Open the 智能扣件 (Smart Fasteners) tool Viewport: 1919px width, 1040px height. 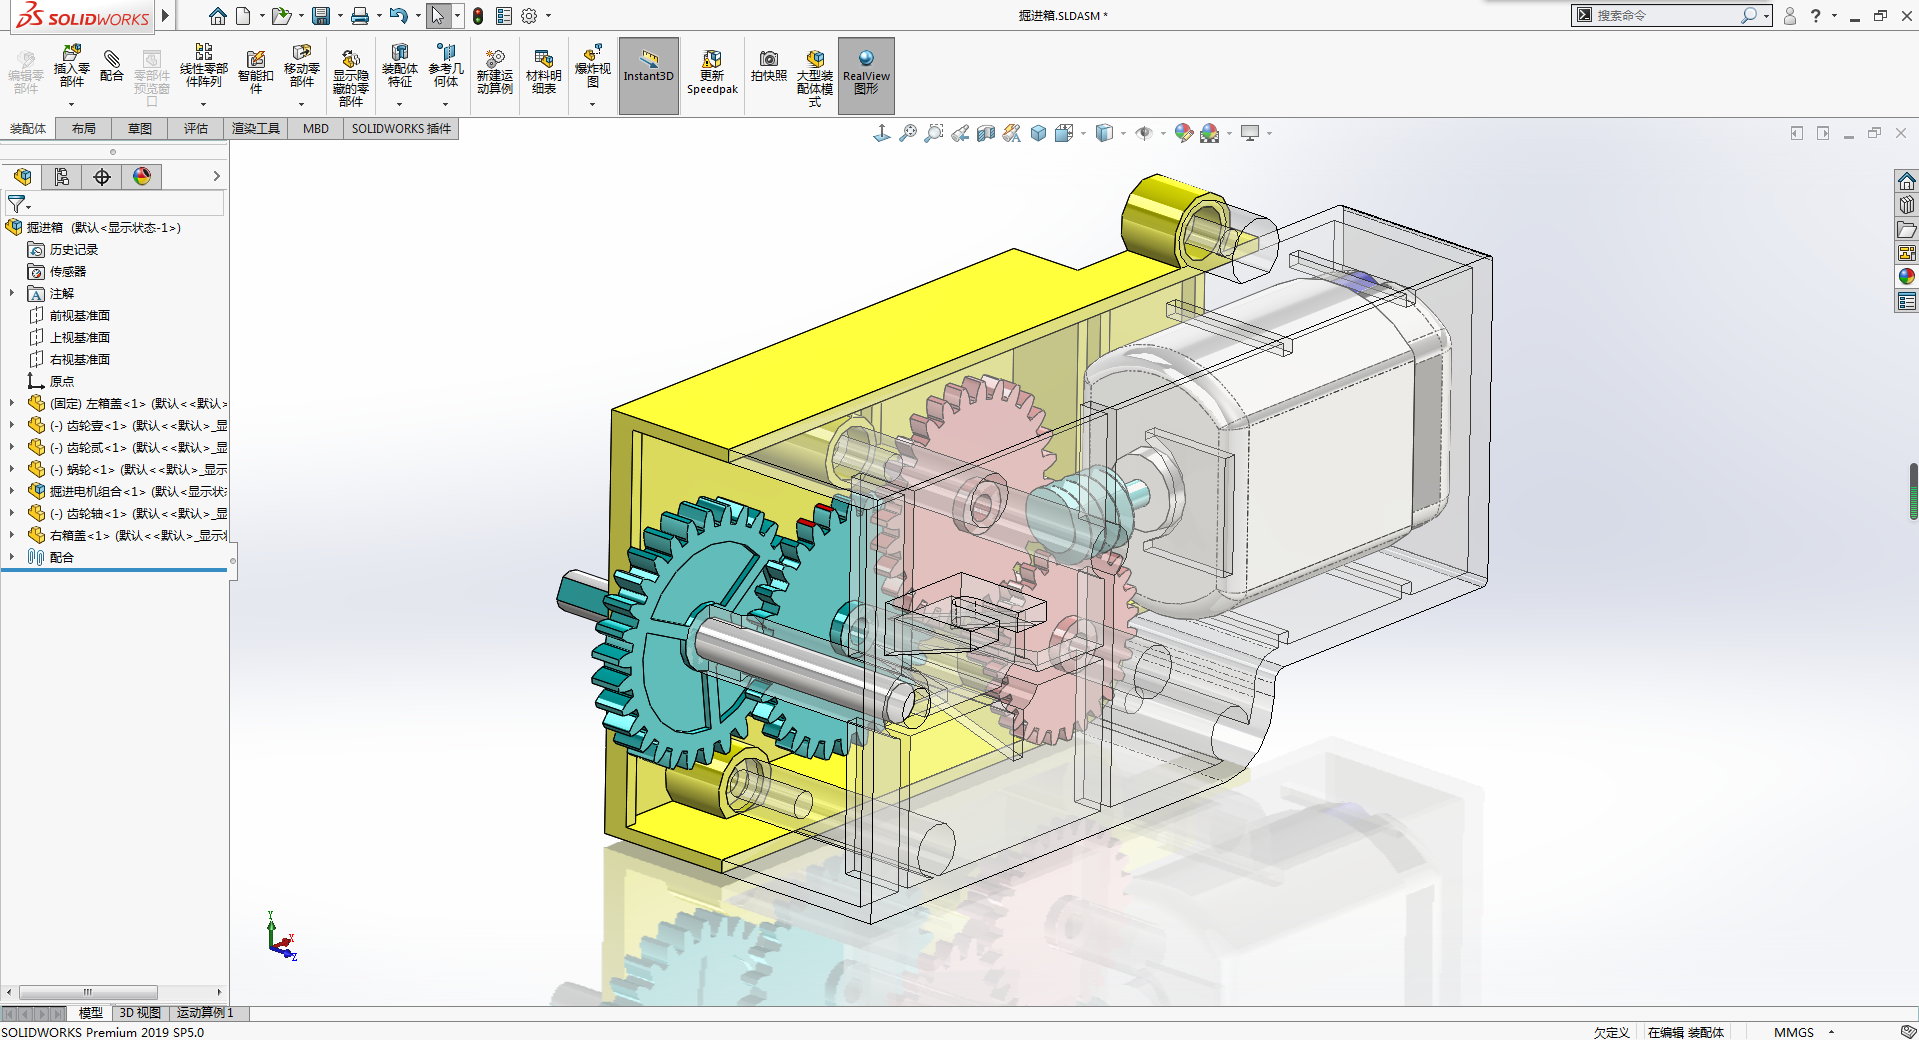[256, 72]
